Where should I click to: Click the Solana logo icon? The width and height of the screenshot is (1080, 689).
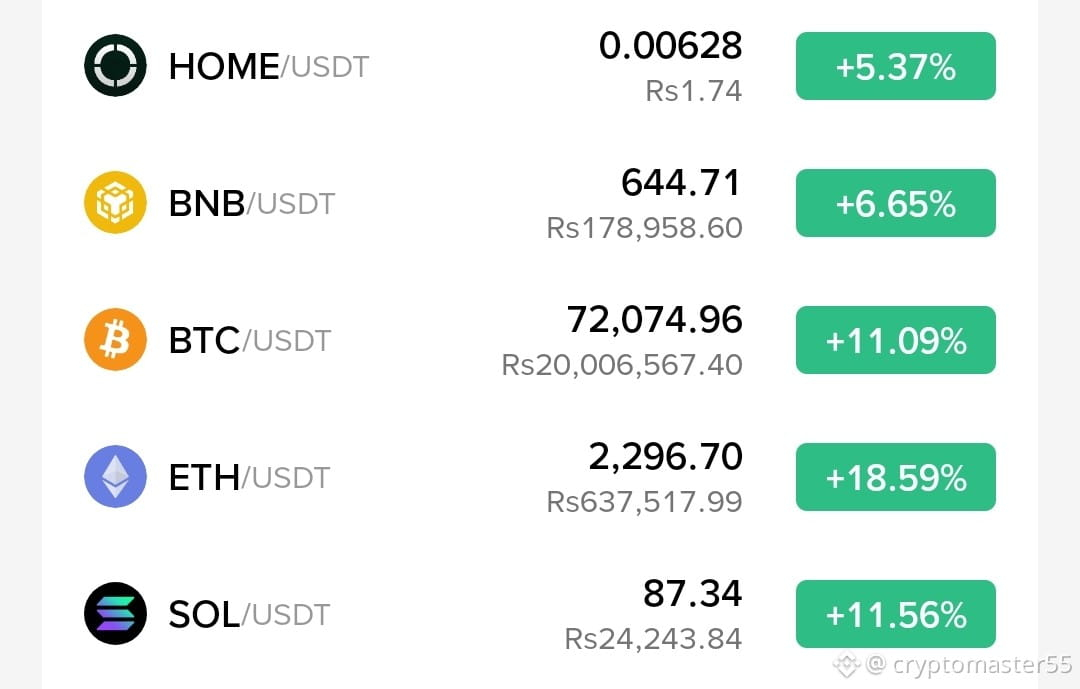pos(115,613)
